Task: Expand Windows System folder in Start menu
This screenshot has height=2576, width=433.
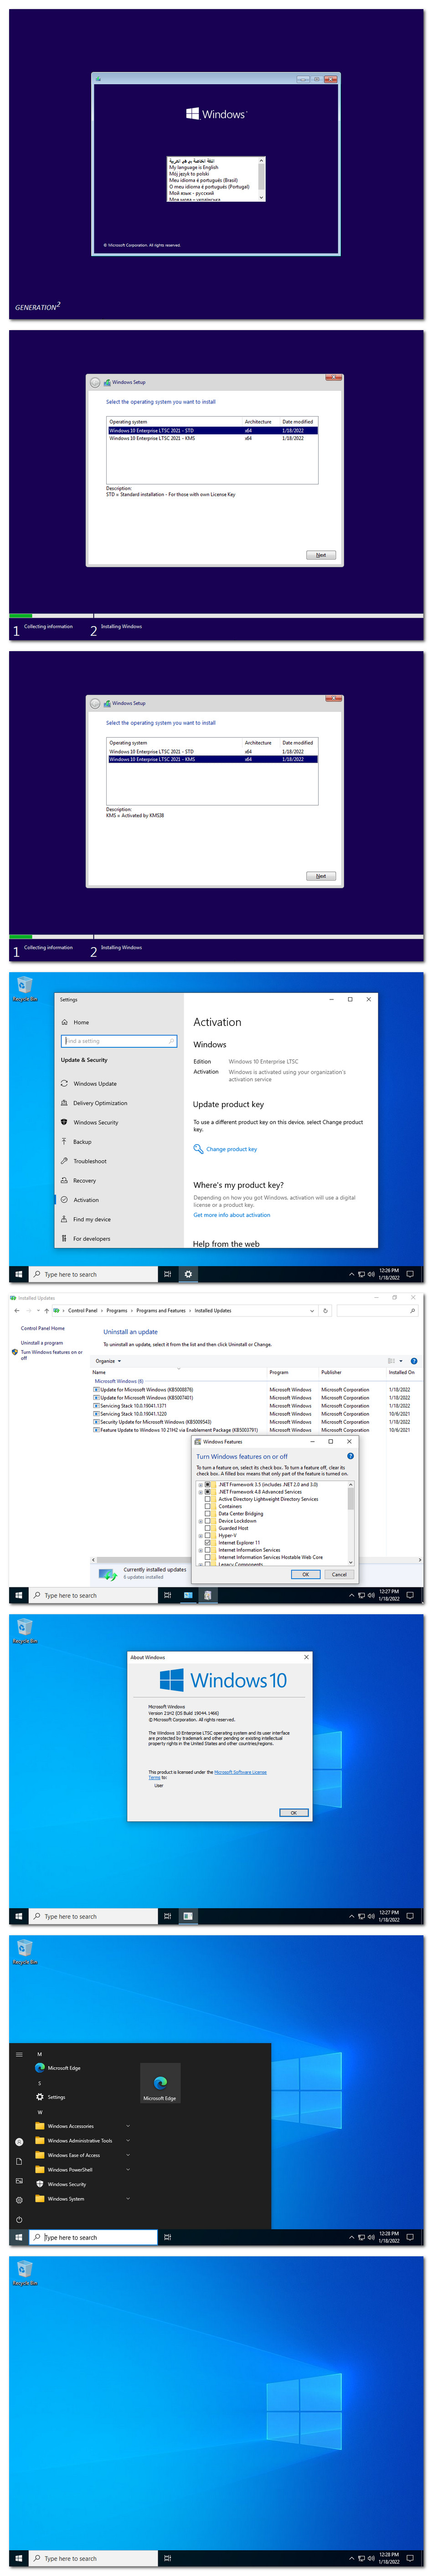Action: (x=82, y=2199)
